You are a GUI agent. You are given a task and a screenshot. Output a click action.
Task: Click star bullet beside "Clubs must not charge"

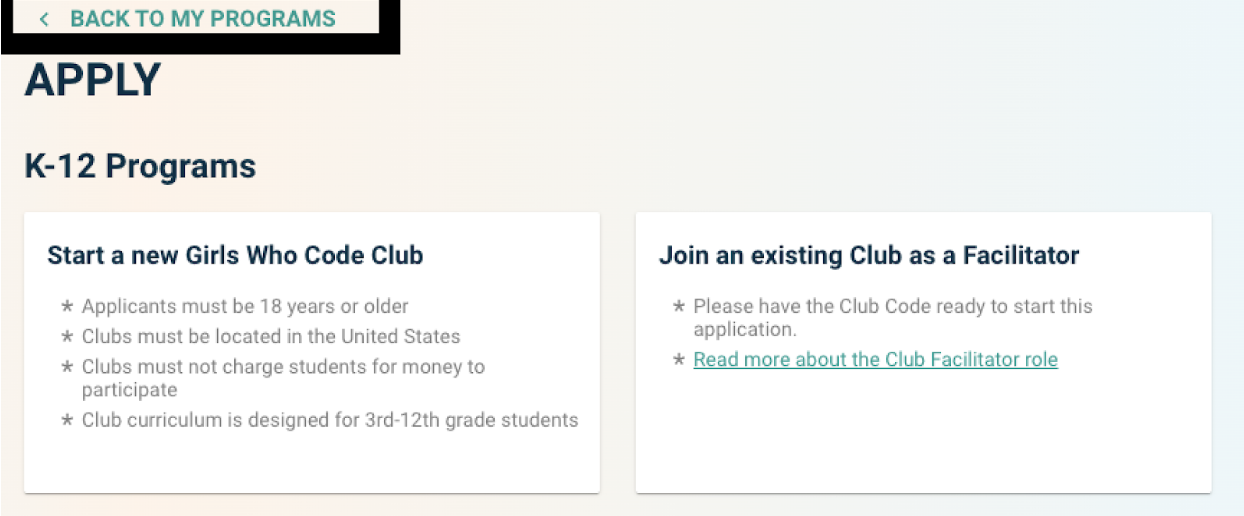[x=67, y=367]
